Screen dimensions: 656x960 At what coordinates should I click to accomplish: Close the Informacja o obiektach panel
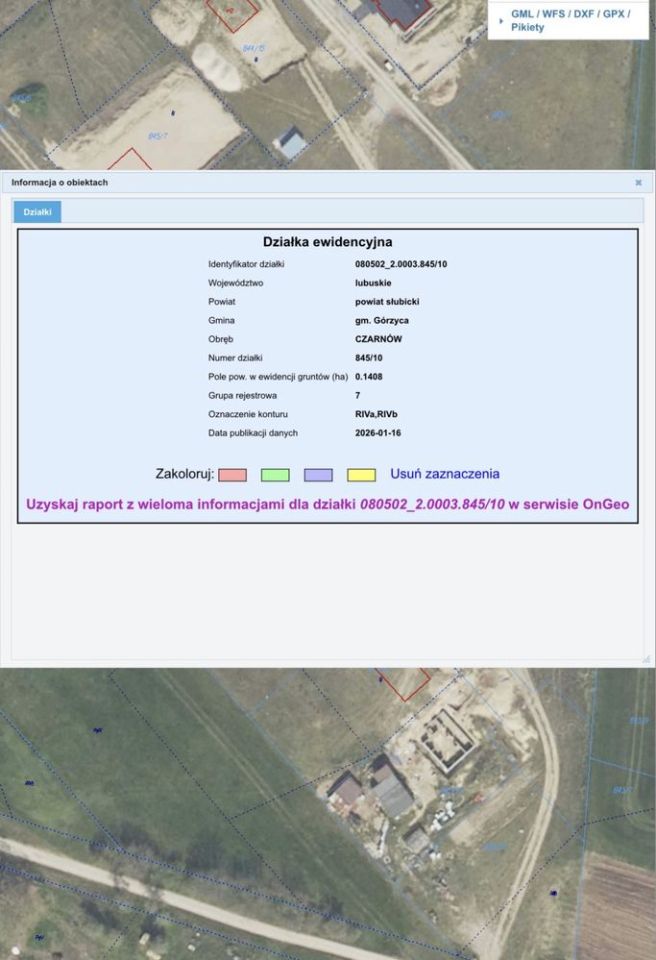tap(638, 182)
